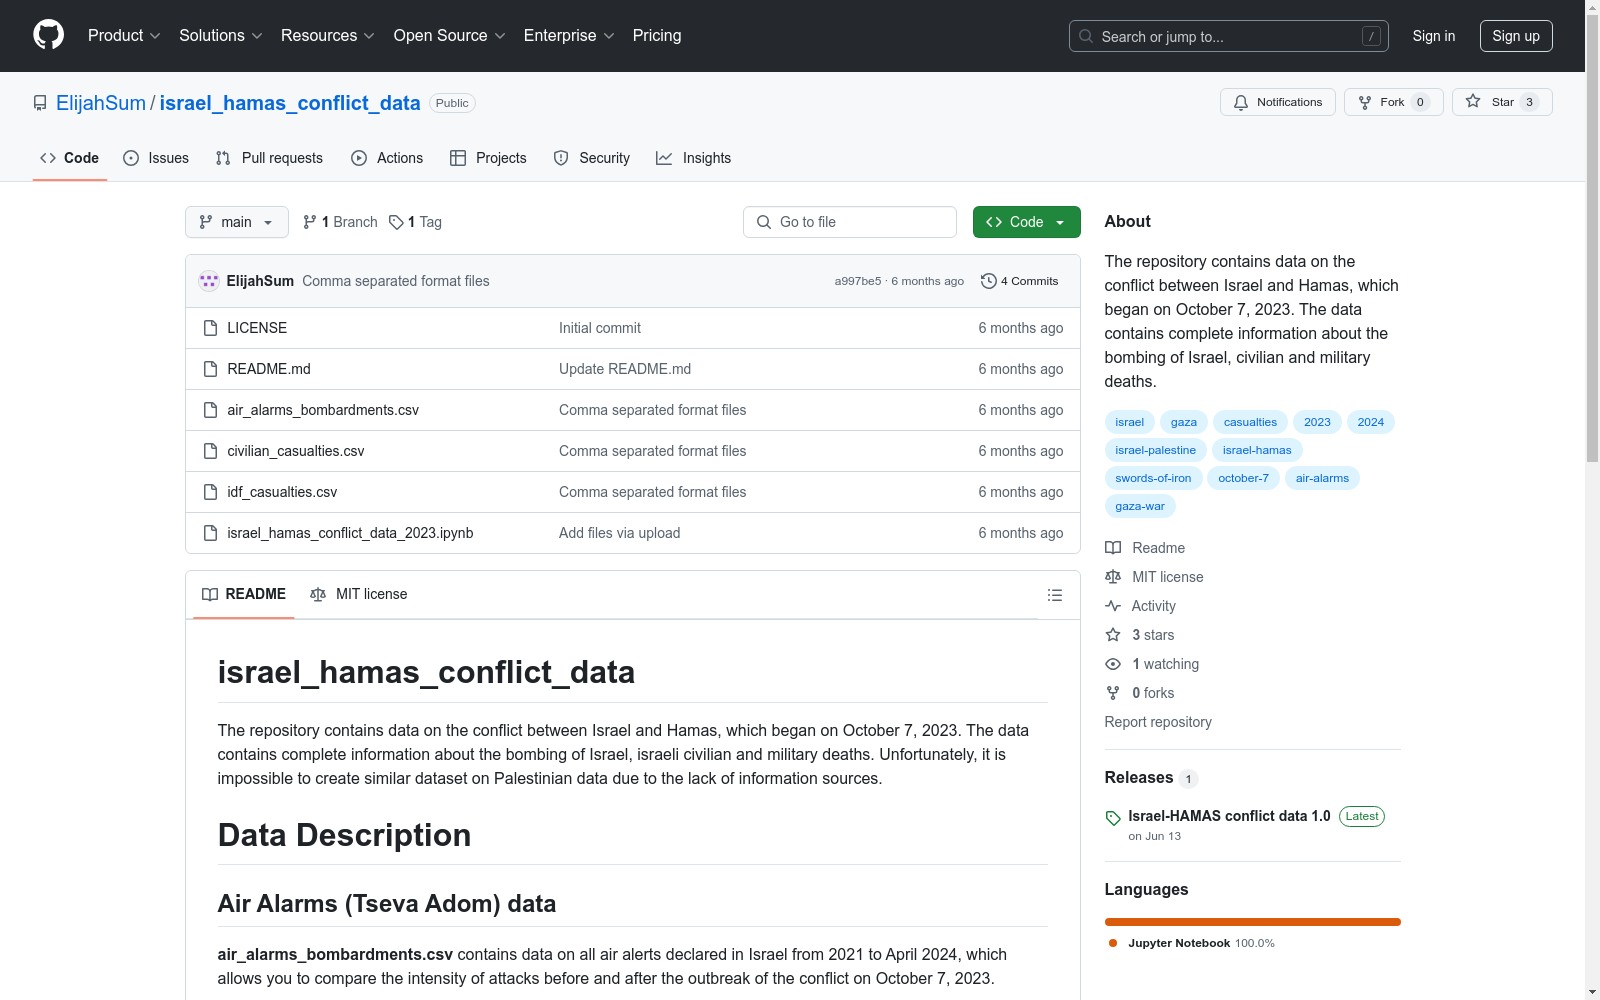Click the notifications bell icon
The height and width of the screenshot is (1000, 1600).
tap(1241, 102)
